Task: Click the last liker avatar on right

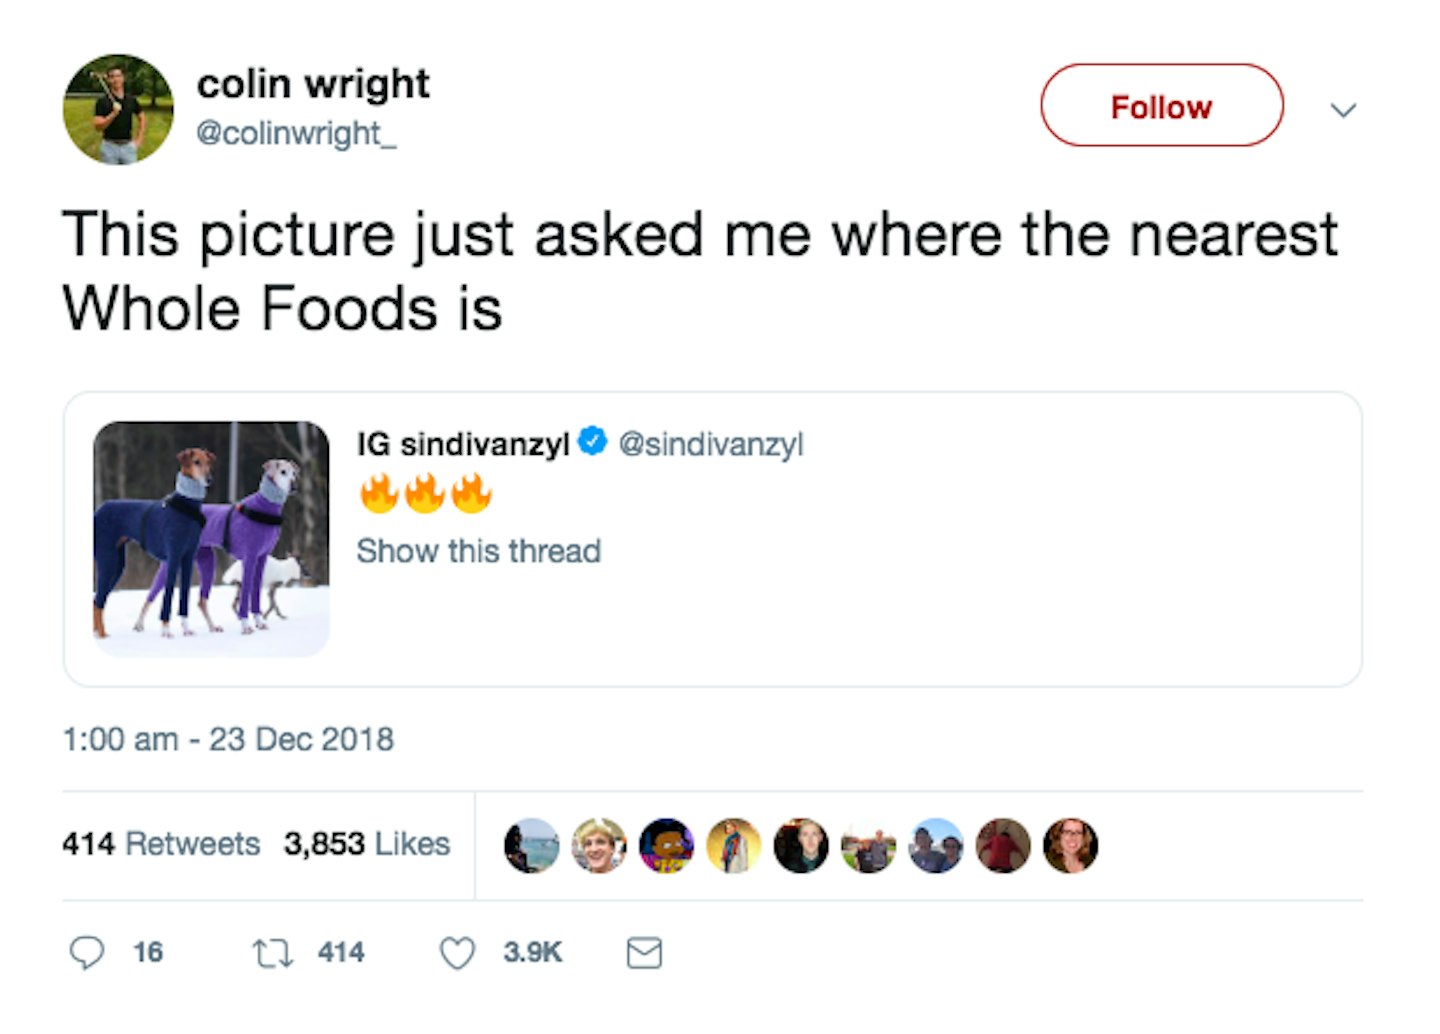Action: (1070, 846)
